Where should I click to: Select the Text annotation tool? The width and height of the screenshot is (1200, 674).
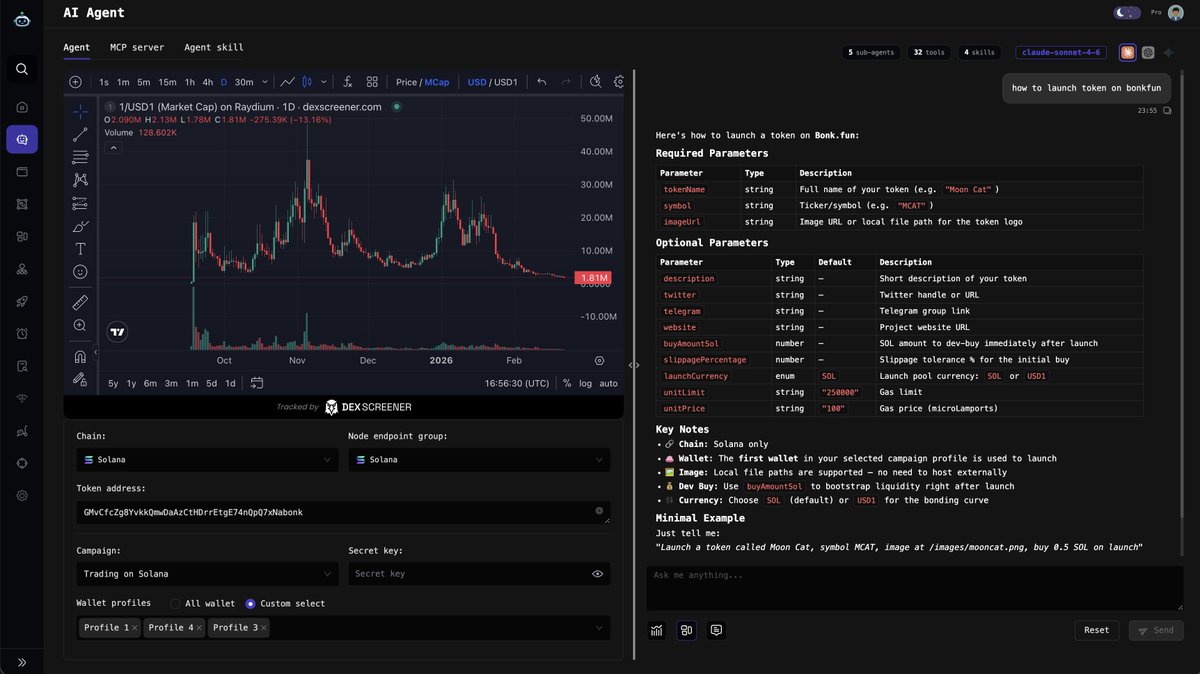click(80, 249)
